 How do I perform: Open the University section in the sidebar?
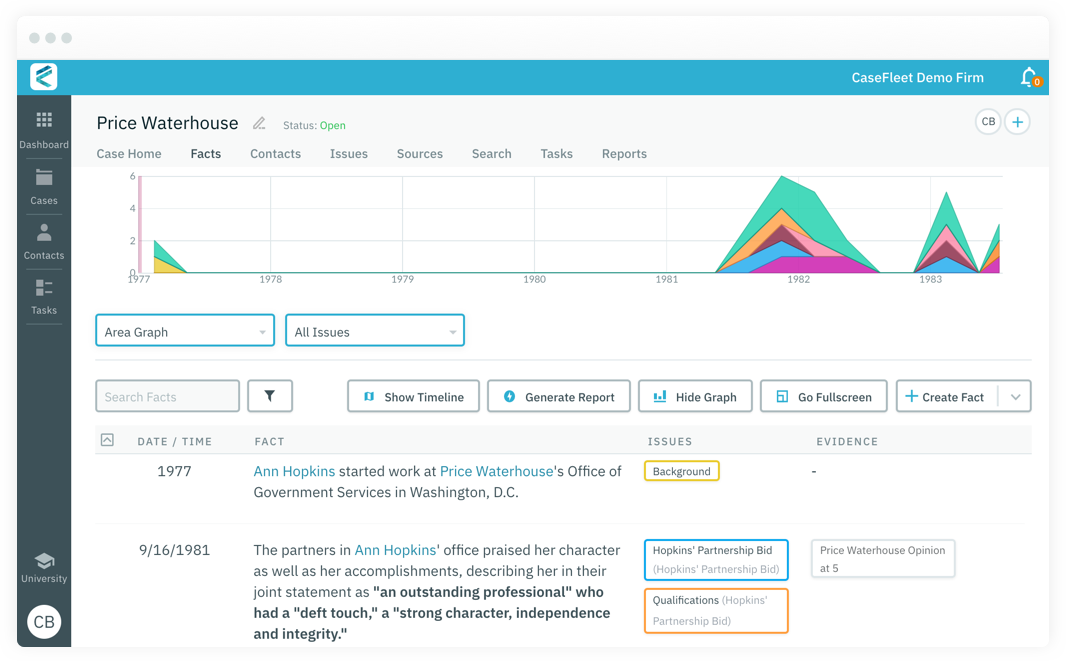[44, 565]
